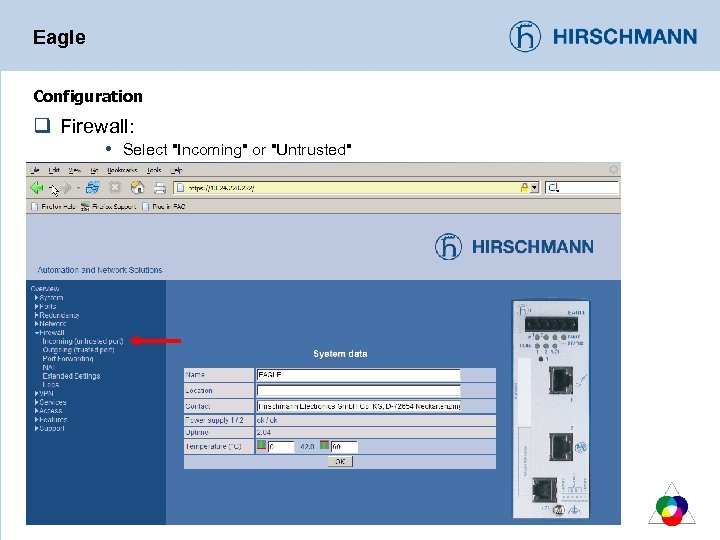Image resolution: width=720 pixels, height=540 pixels.
Task: Click the Reload page icon
Action: point(93,187)
